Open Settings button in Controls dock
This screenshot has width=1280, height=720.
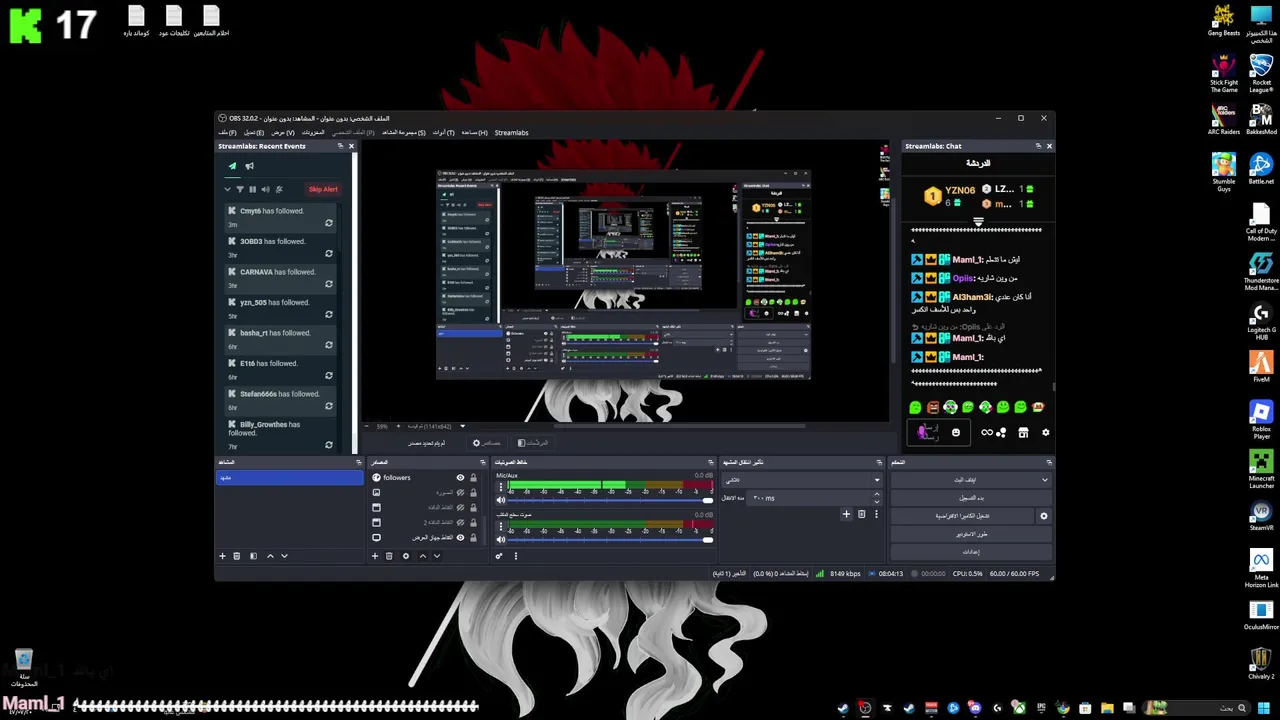coord(971,552)
